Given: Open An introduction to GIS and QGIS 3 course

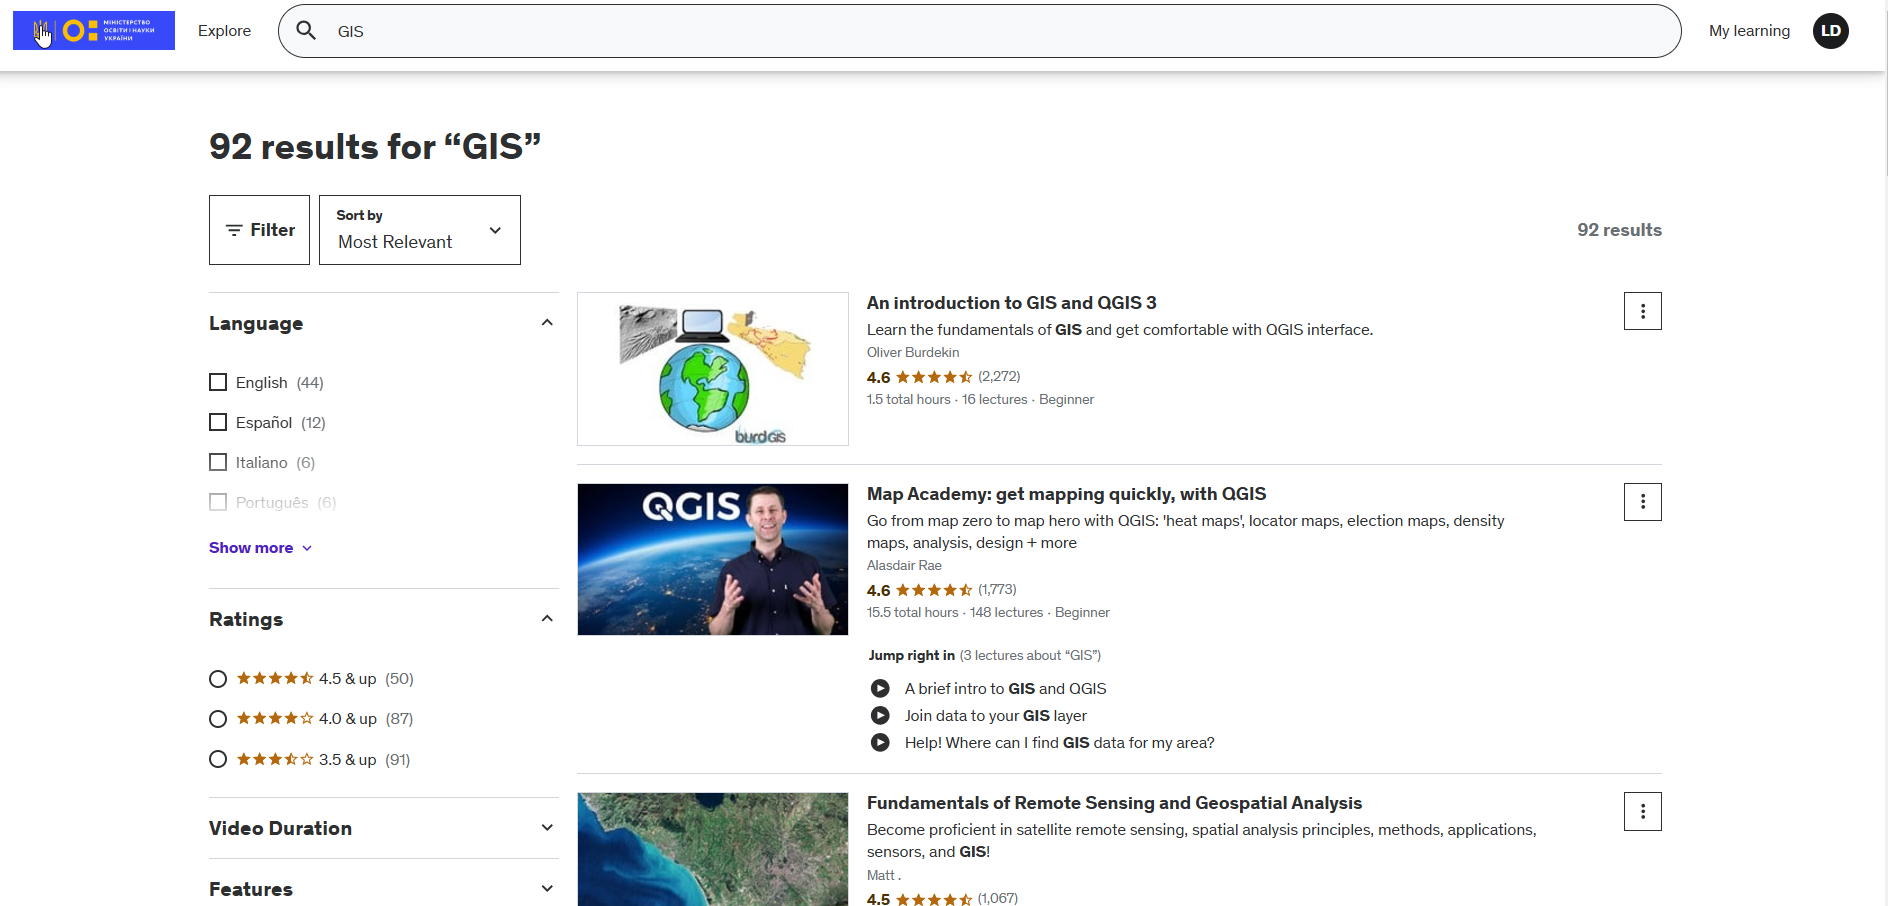Looking at the screenshot, I should coord(1012,303).
